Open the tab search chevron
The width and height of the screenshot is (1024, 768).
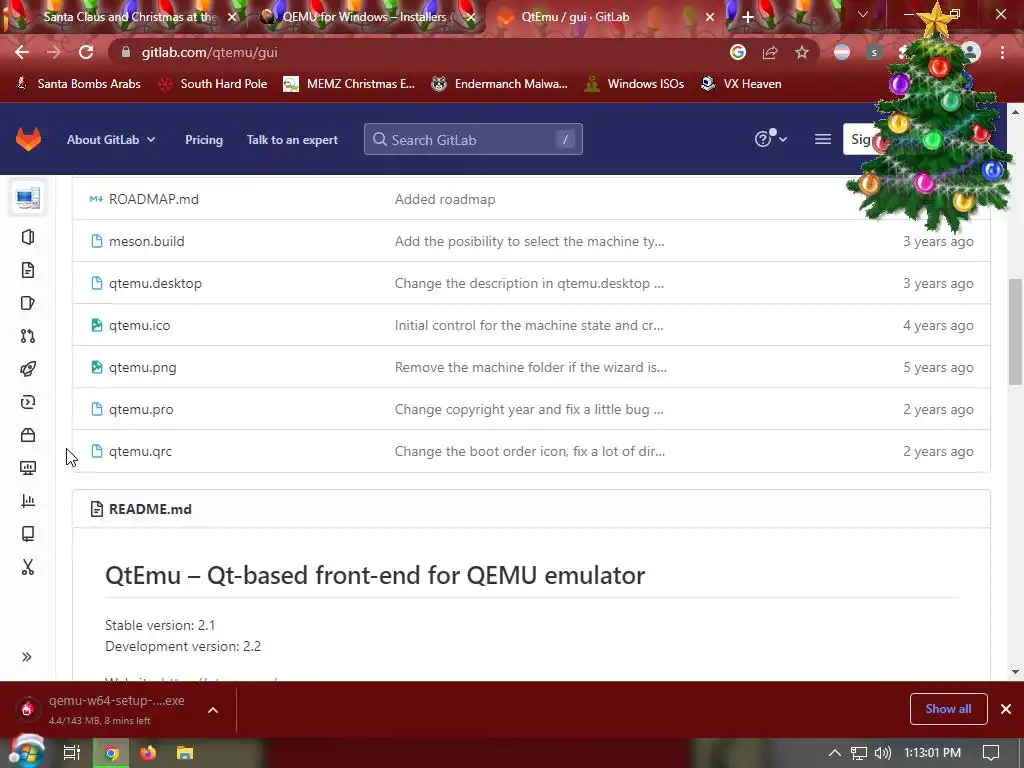coord(863,14)
